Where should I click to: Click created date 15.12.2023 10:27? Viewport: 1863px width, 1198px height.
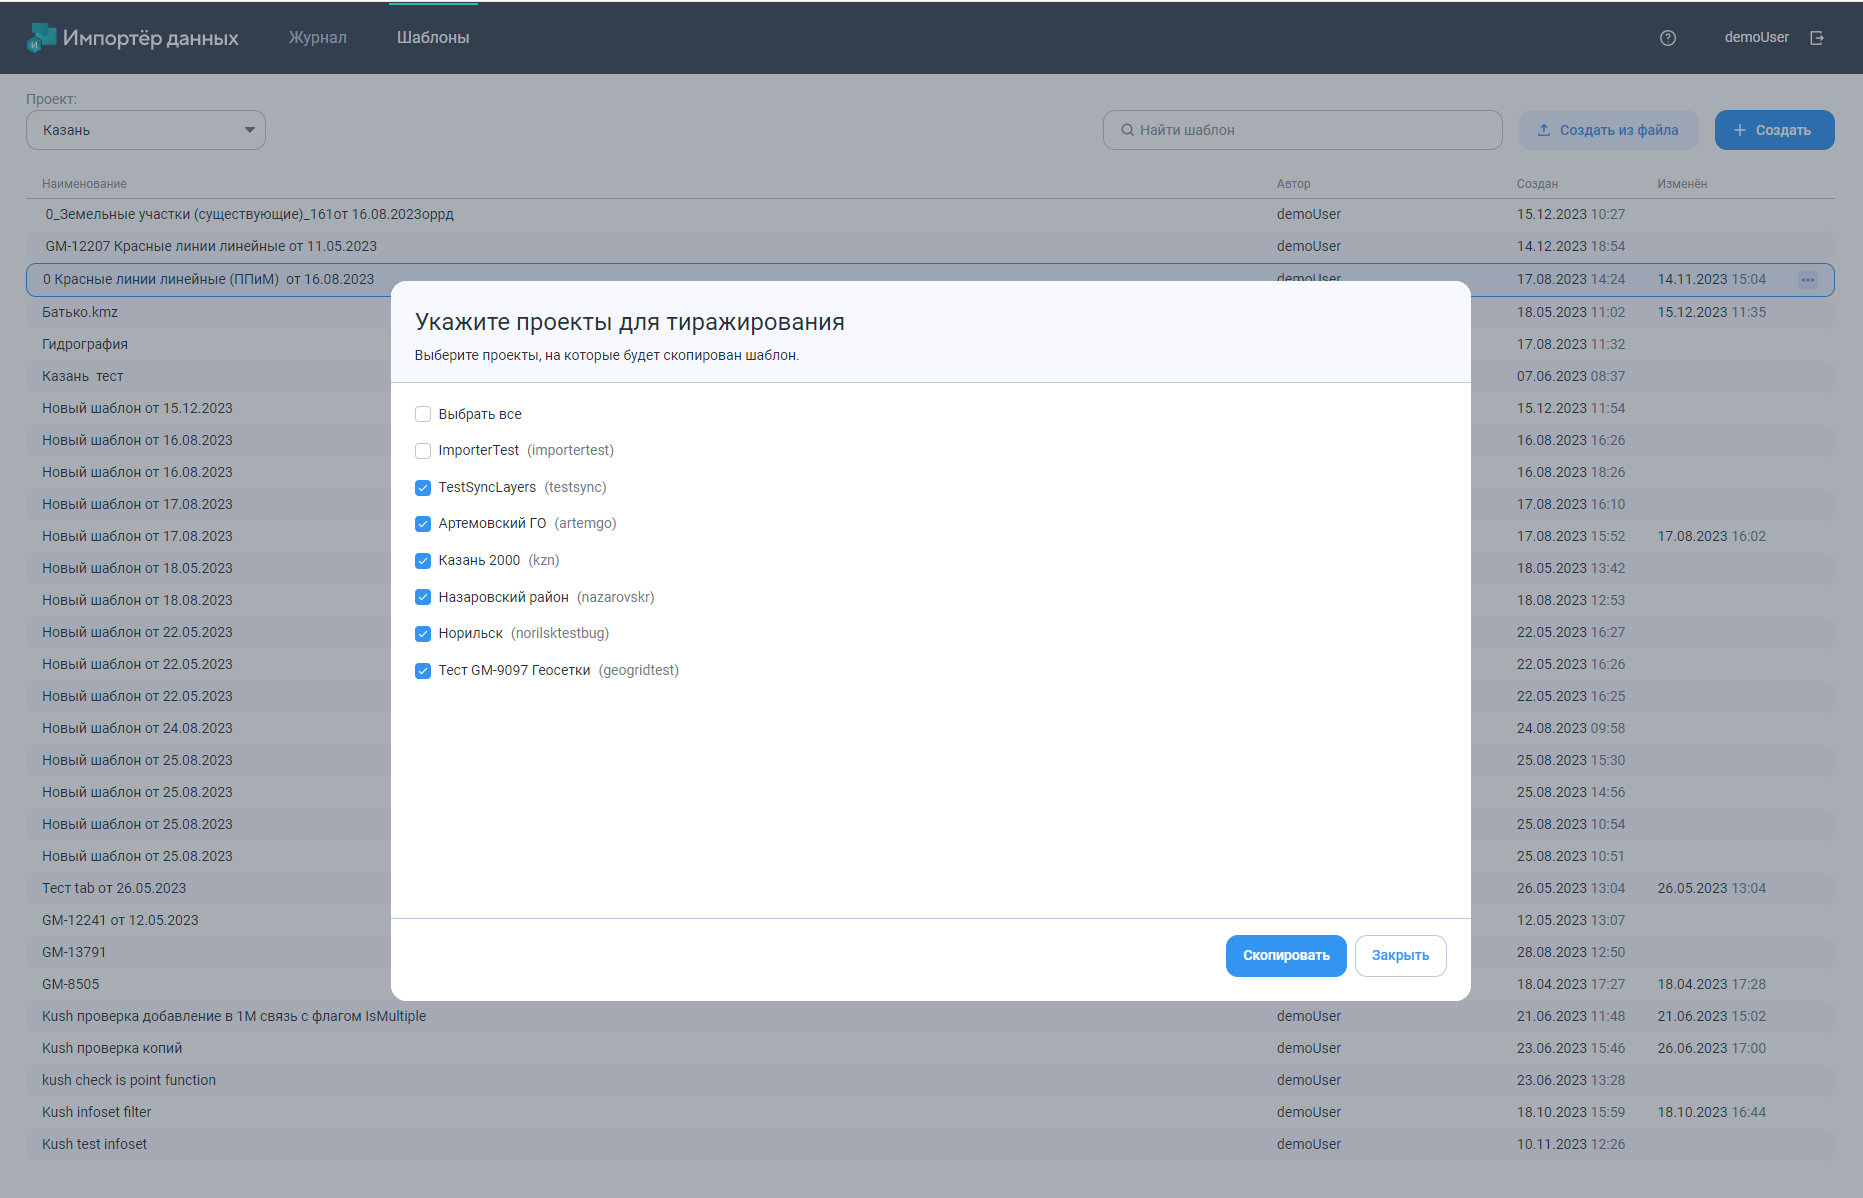pos(1571,214)
